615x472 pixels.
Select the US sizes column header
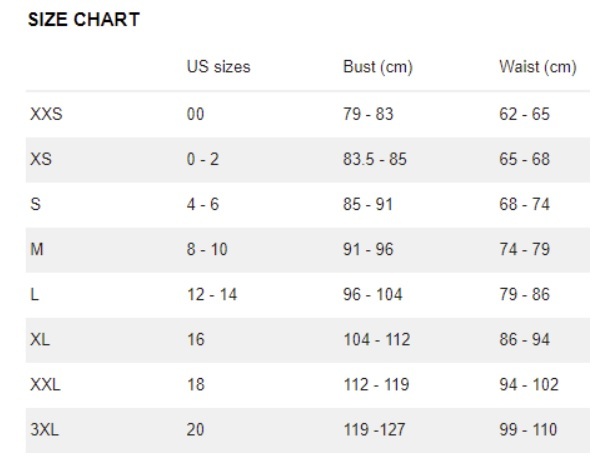pos(218,67)
